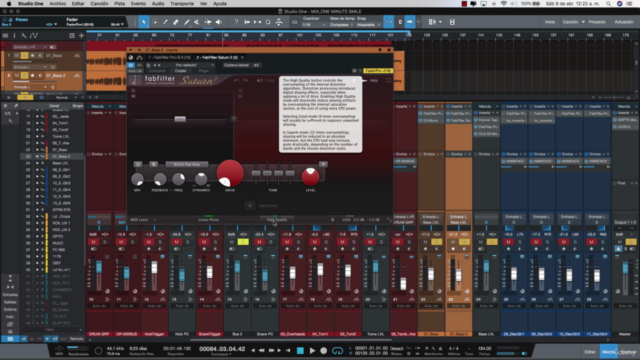Click the rewind transport button

coord(262,350)
